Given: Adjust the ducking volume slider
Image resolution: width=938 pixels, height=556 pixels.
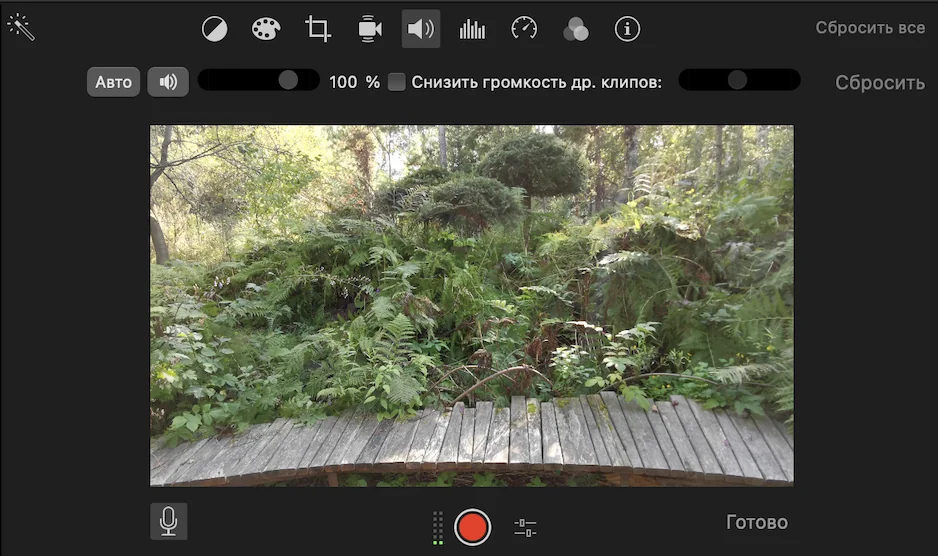Looking at the screenshot, I should coord(739,80).
